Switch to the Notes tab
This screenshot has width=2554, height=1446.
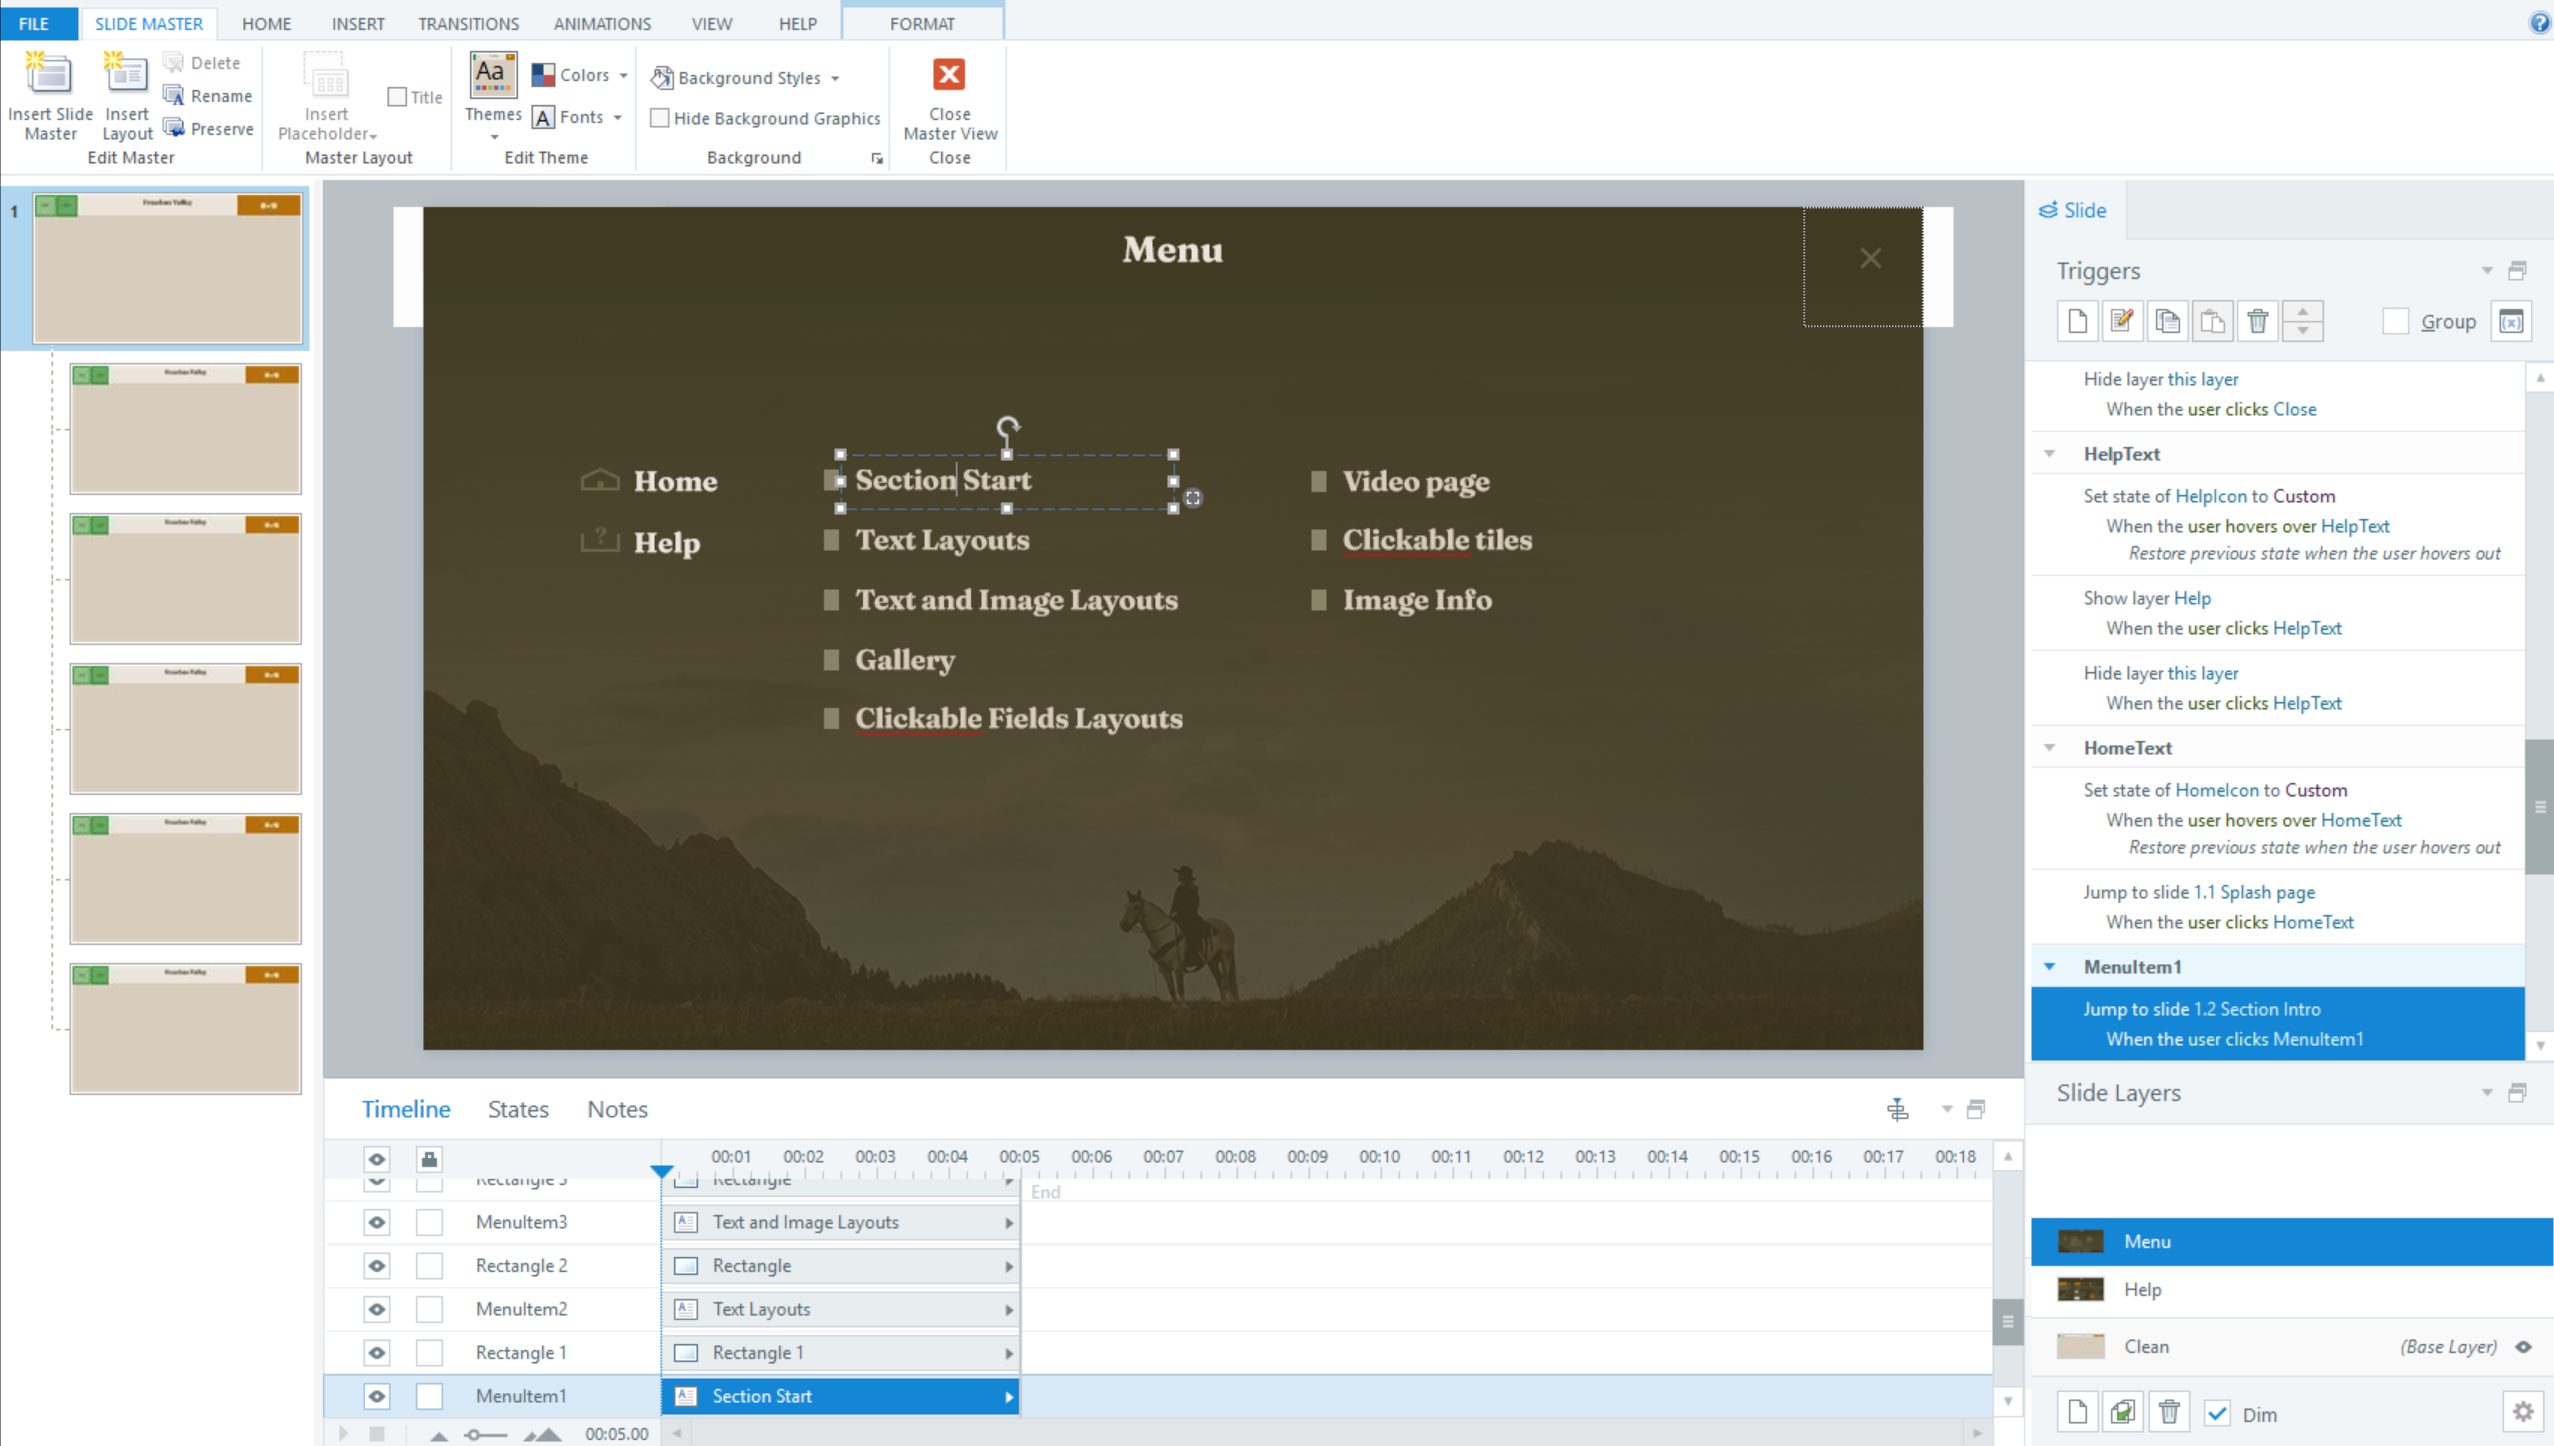[617, 1109]
